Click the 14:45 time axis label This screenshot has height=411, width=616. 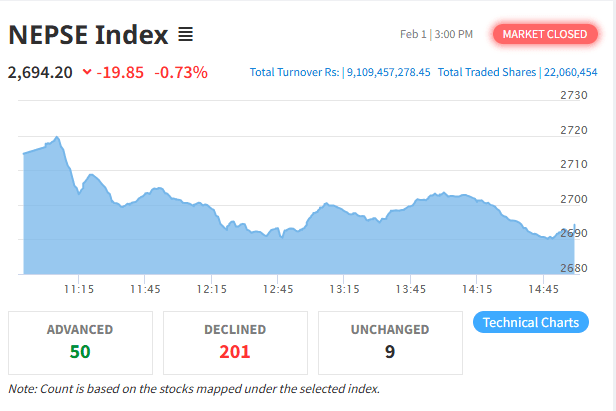click(543, 289)
